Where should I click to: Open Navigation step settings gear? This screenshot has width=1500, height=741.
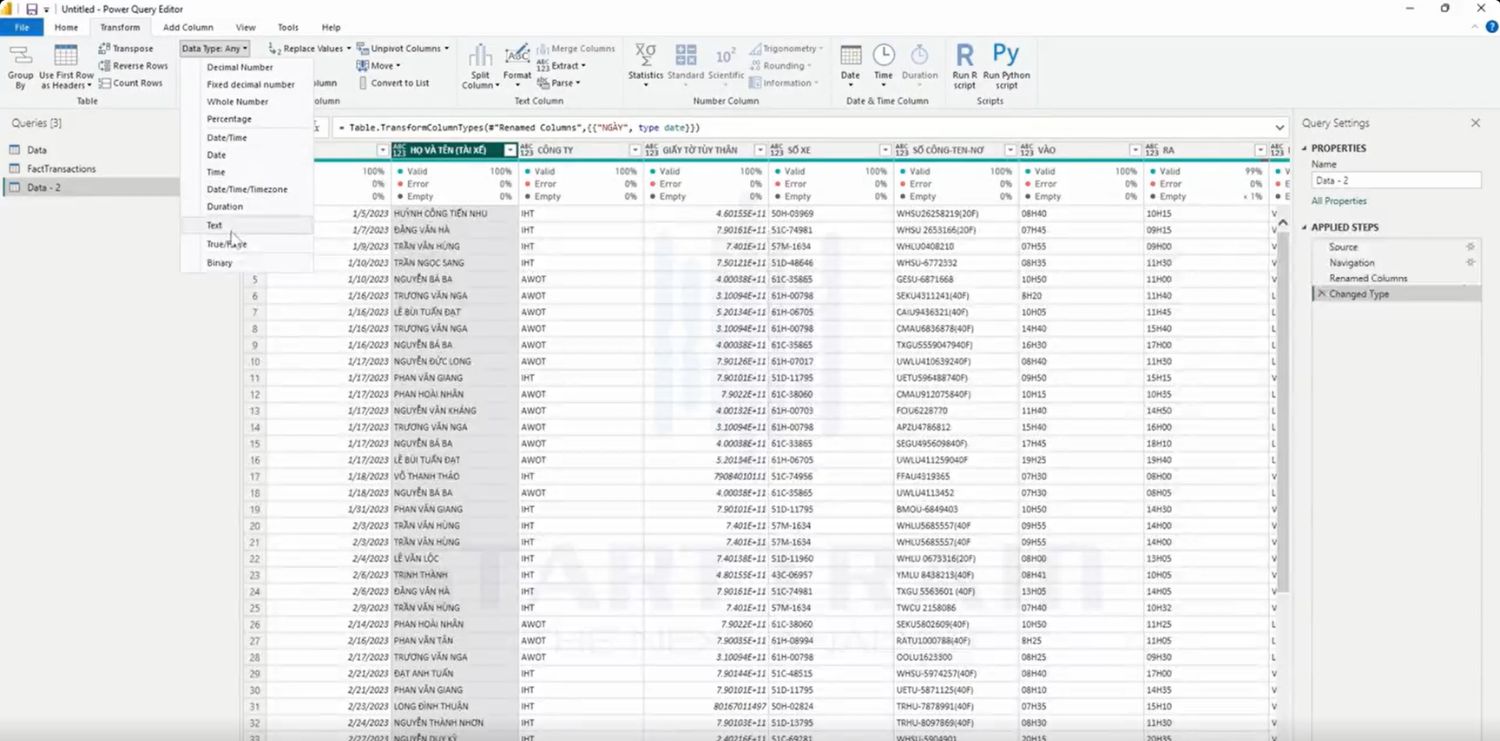(x=1470, y=262)
